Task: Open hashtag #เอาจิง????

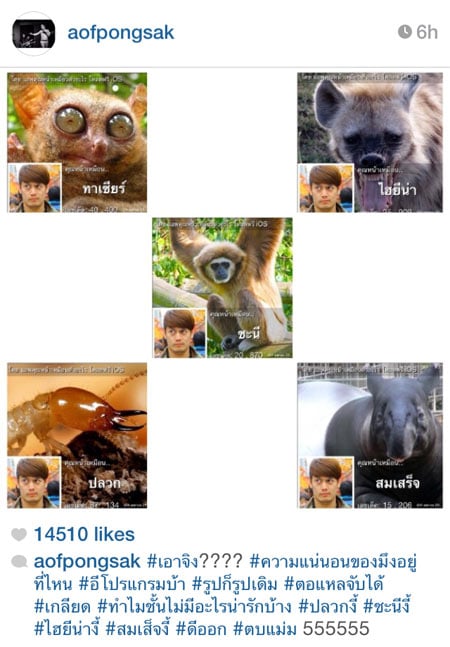Action: point(195,562)
